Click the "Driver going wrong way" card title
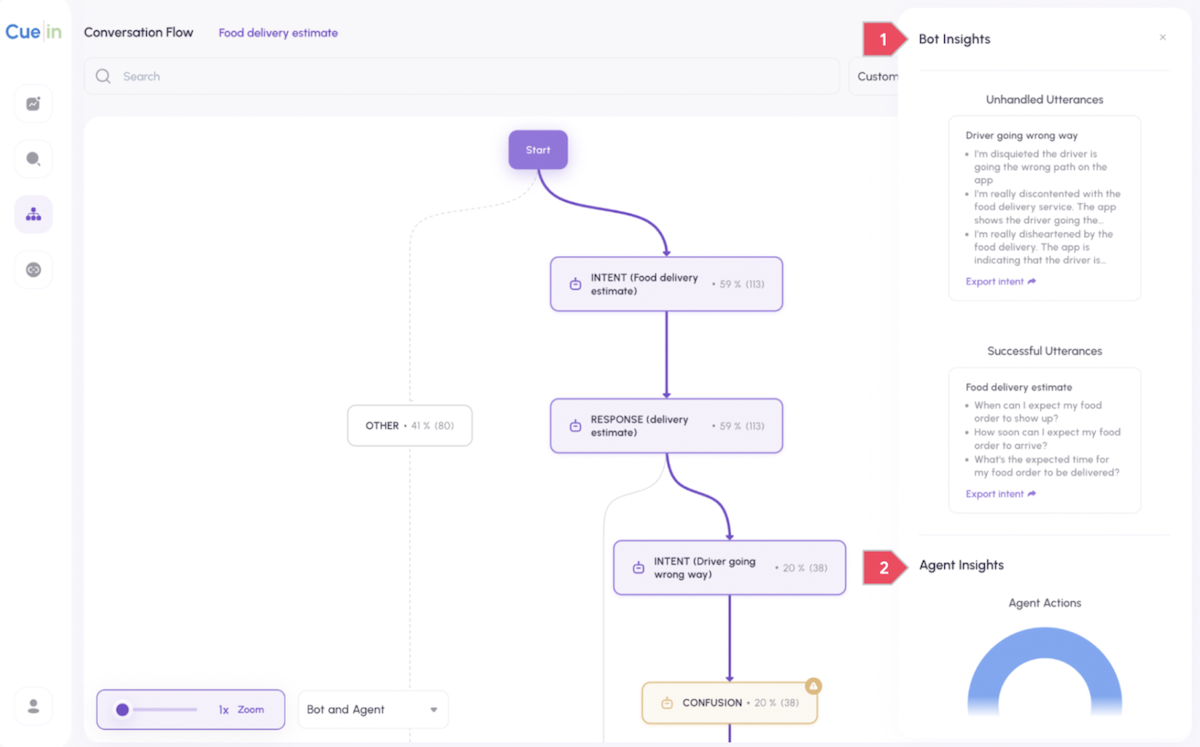This screenshot has width=1200, height=747. pyautogui.click(x=1022, y=135)
